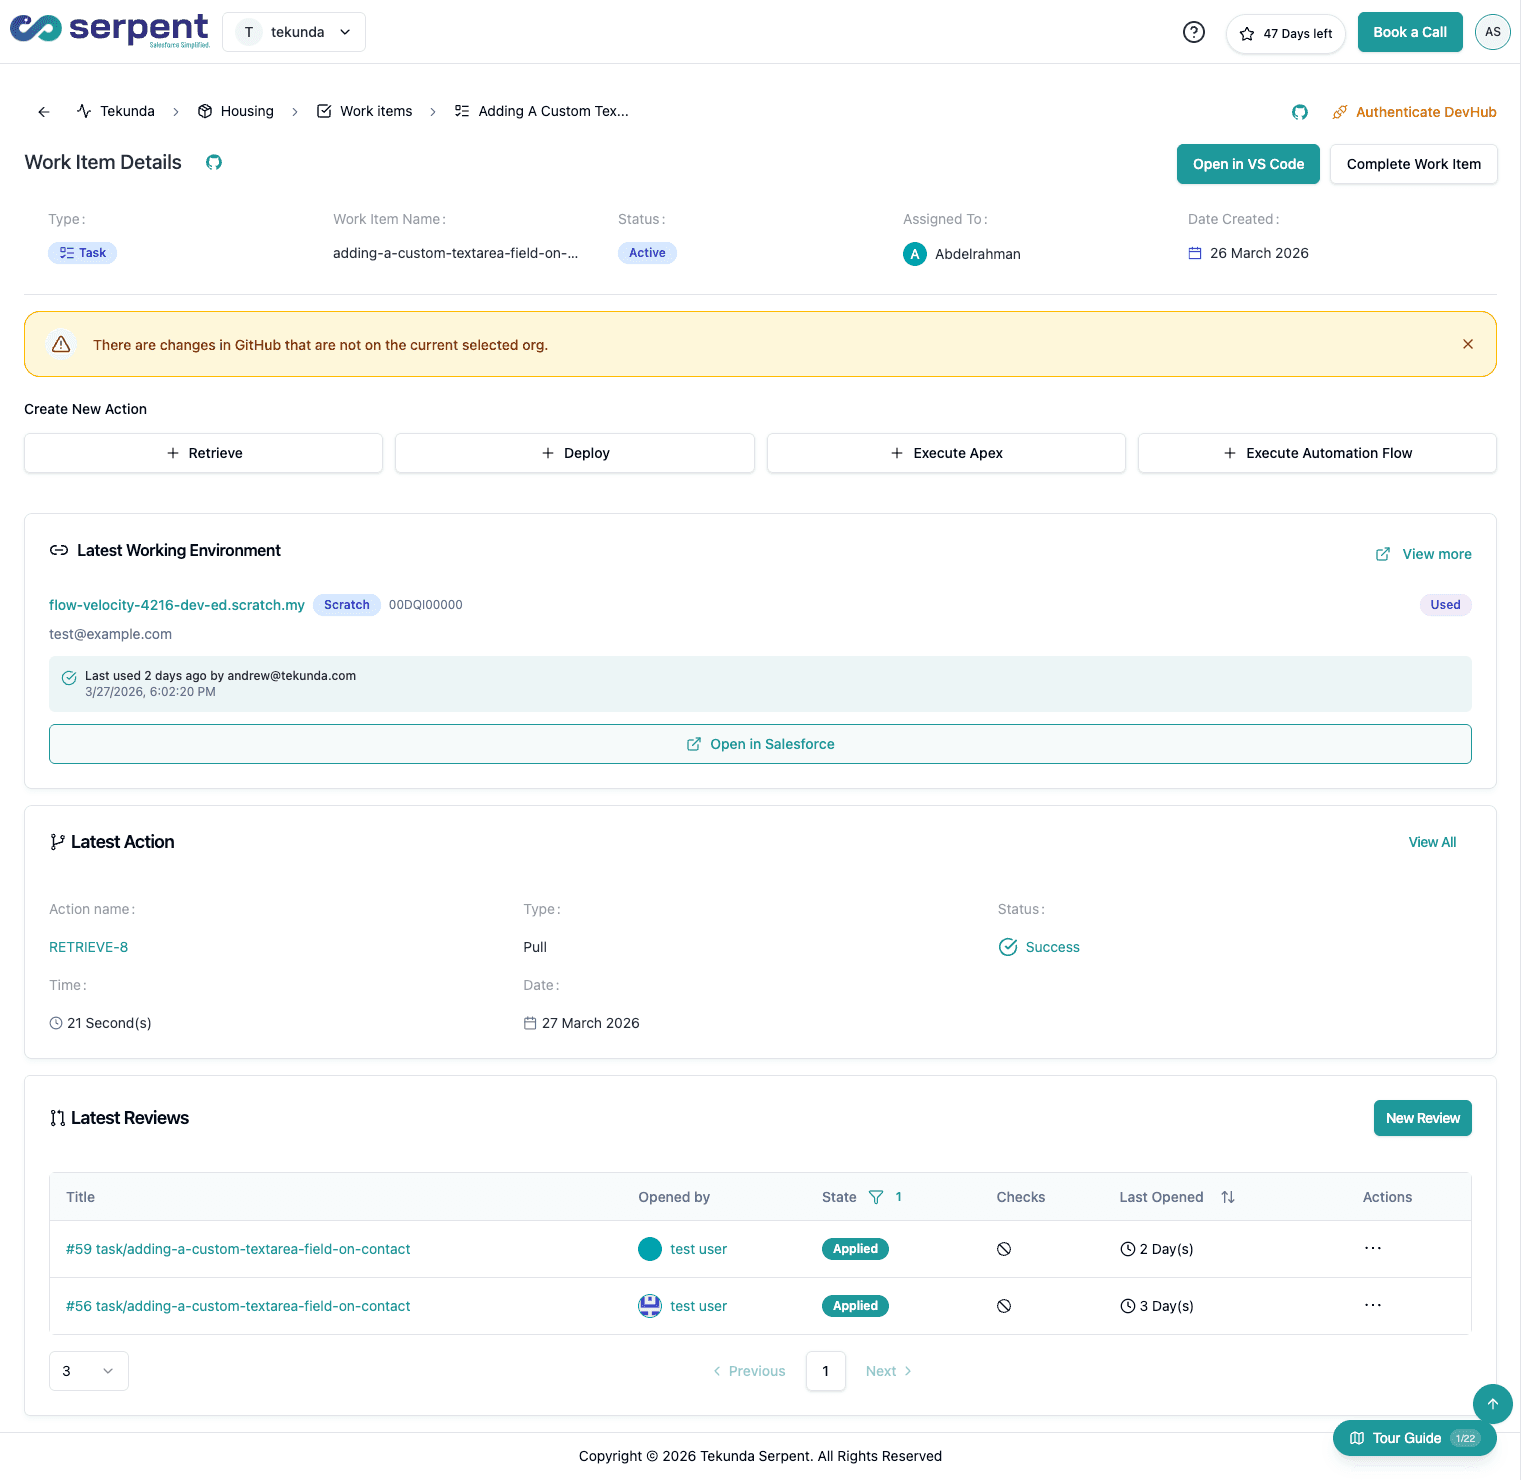Open the AS user avatar menu
This screenshot has height=1480, width=1521.
click(1492, 32)
